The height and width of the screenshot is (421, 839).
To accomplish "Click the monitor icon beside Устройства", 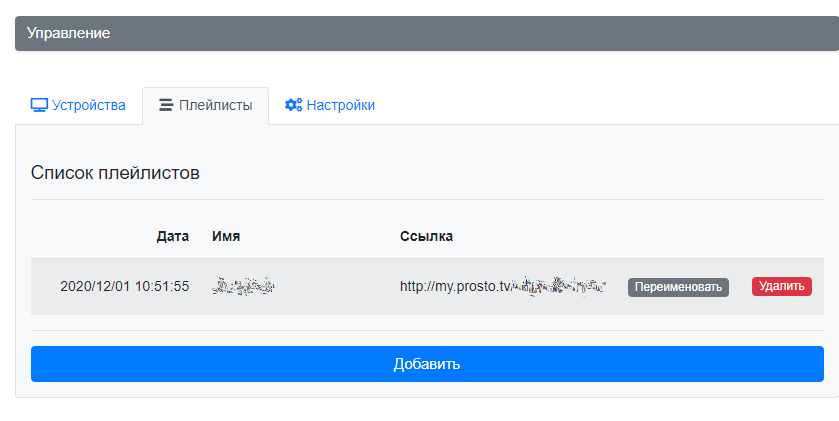I will [x=39, y=105].
